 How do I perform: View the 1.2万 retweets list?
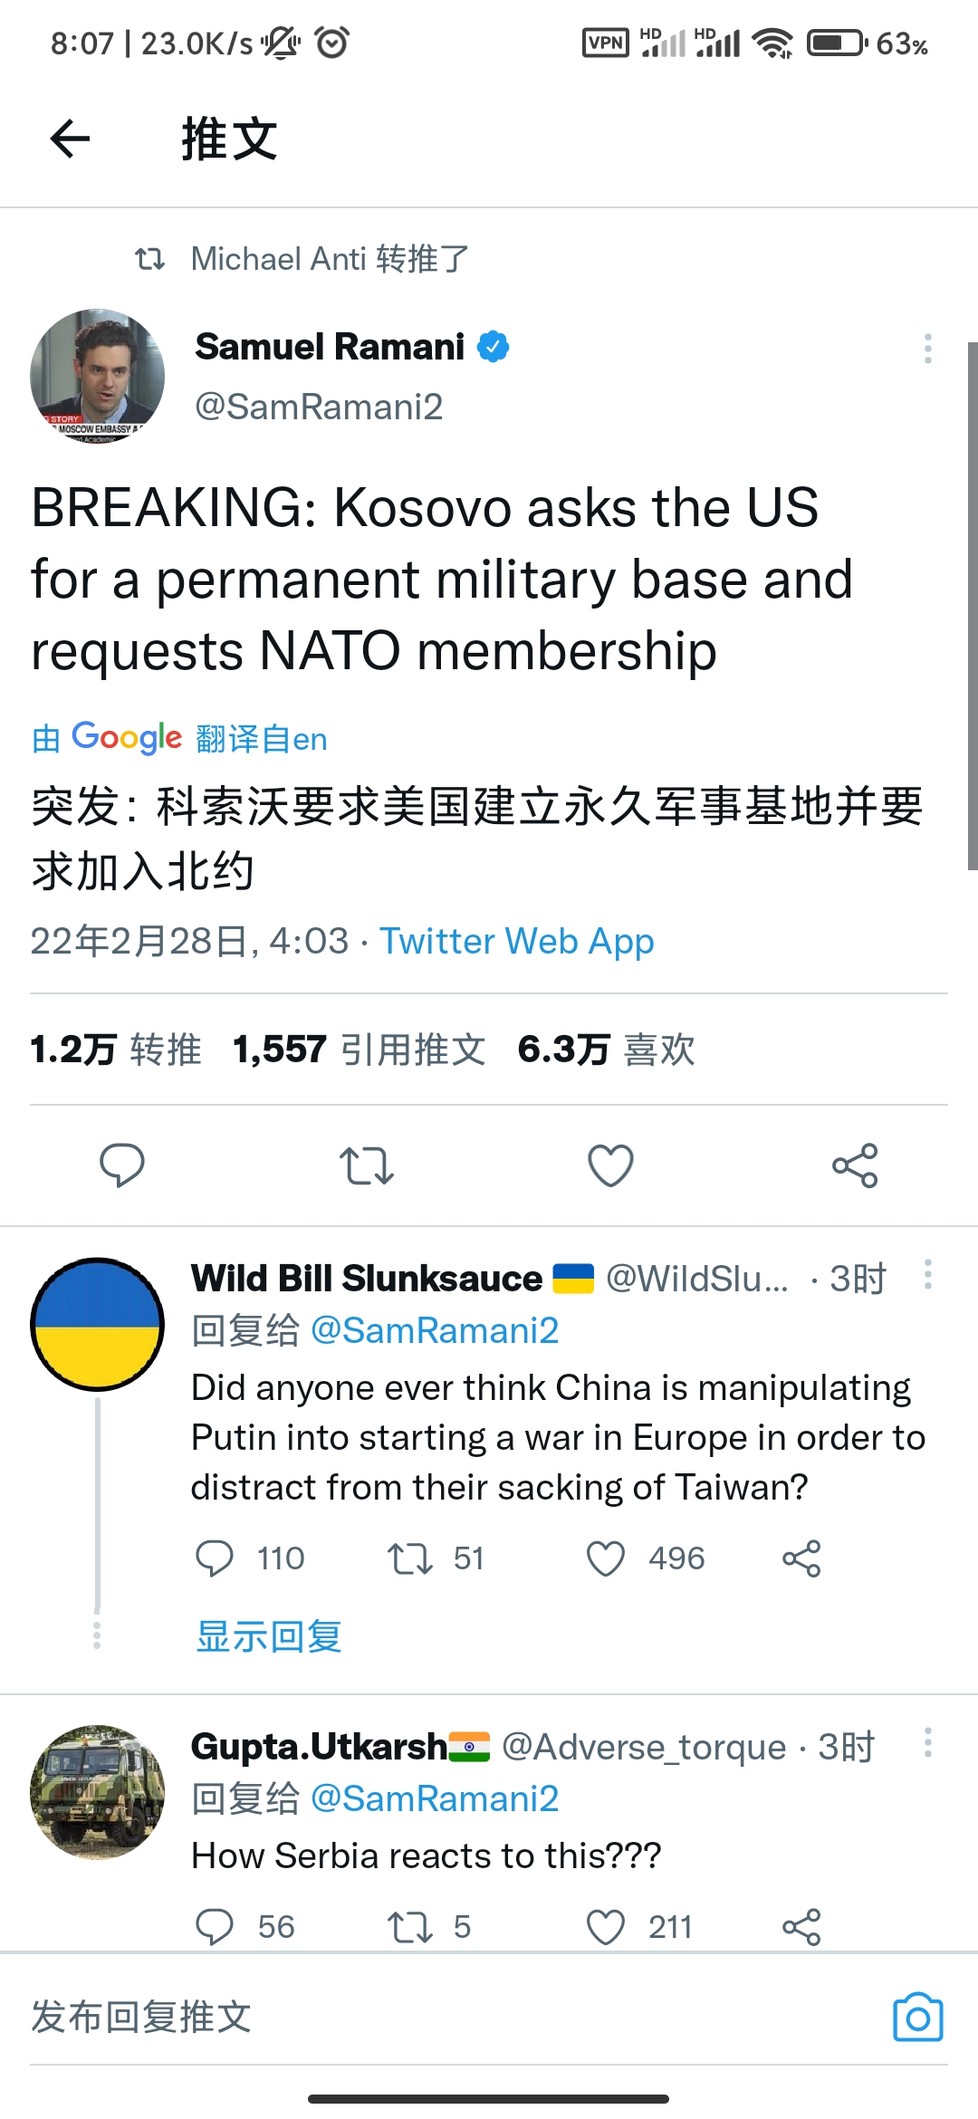coord(116,1049)
